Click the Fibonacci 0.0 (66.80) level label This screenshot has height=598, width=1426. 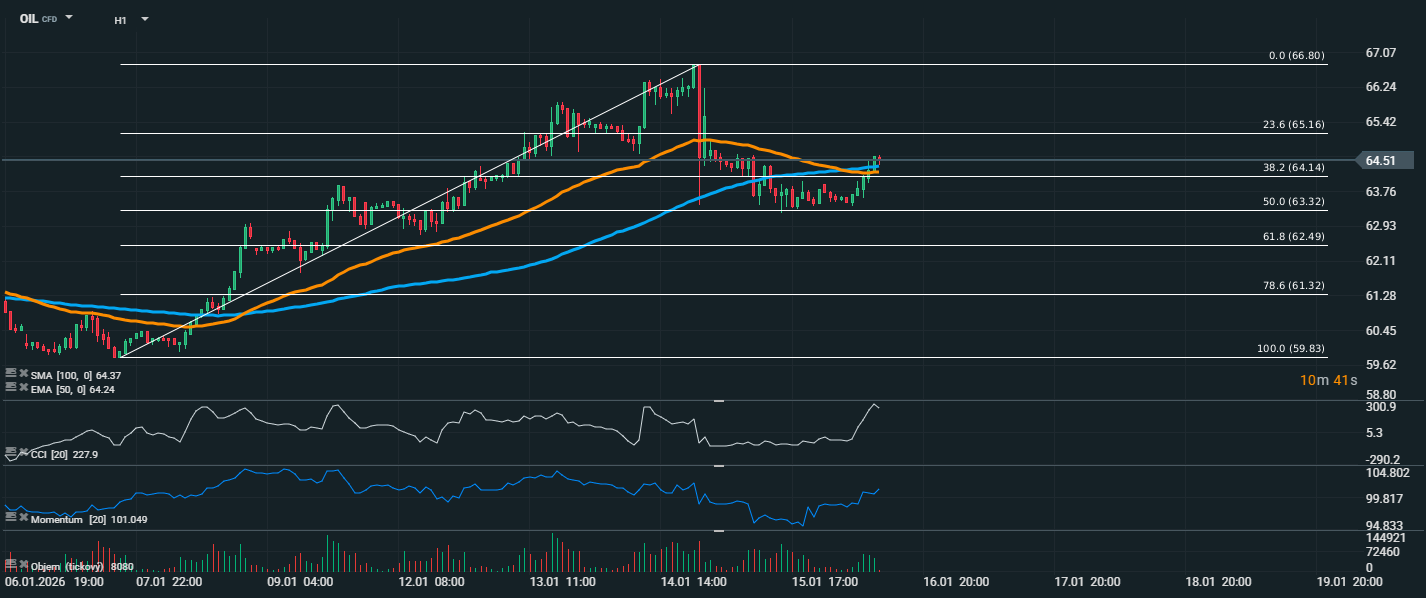click(x=1296, y=56)
